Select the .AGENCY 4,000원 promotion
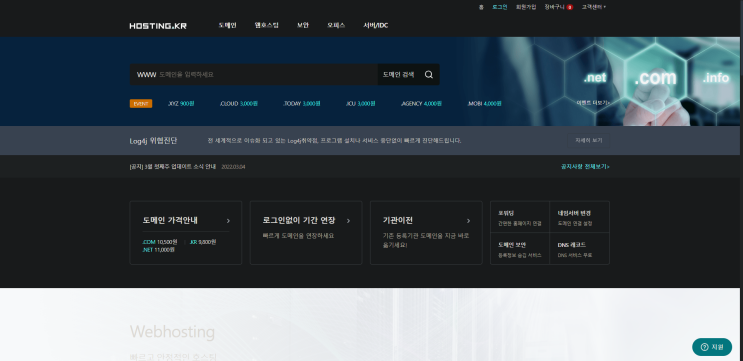 [x=421, y=103]
